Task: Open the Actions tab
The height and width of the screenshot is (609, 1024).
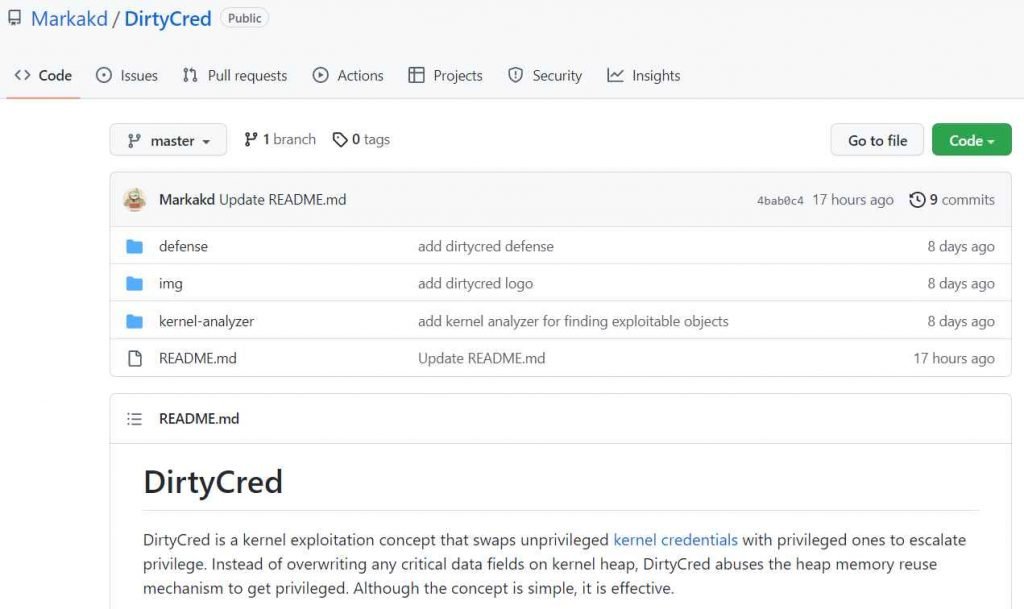Action: pyautogui.click(x=348, y=76)
